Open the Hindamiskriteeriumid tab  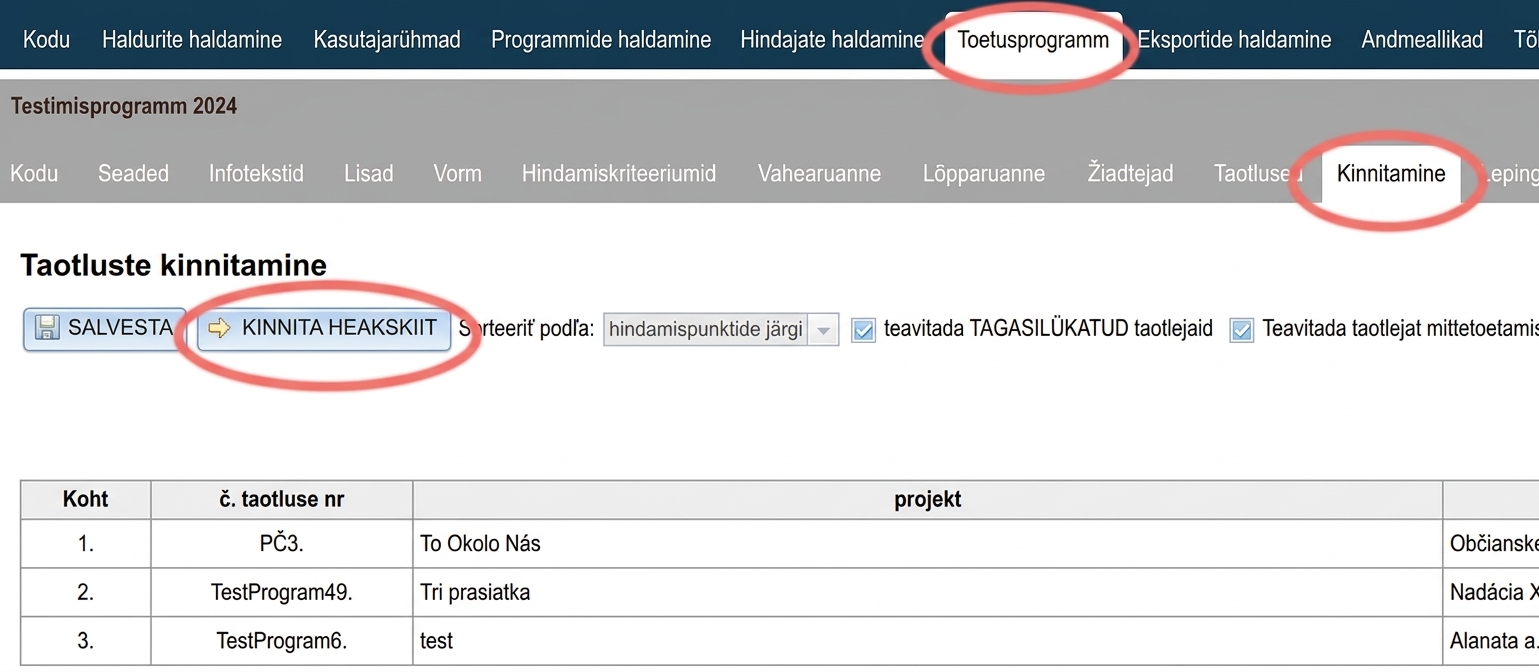pos(619,174)
